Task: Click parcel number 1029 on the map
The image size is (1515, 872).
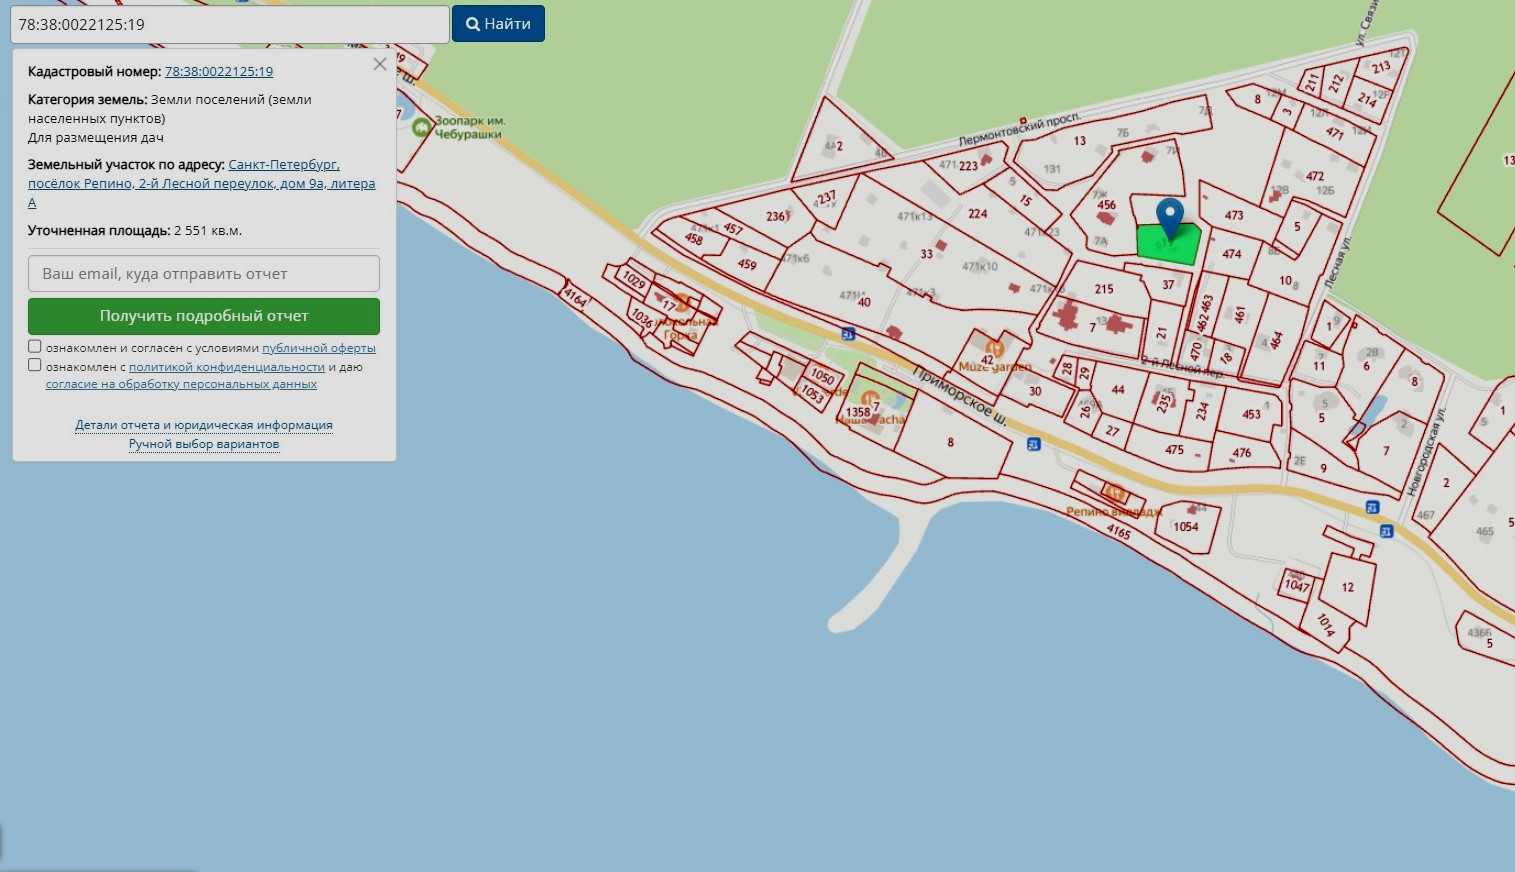Action: (x=634, y=279)
